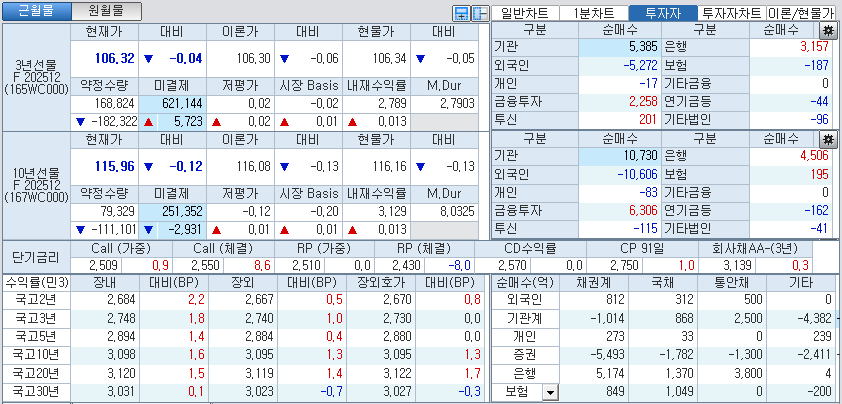Click the Call (가중) column header
The width and height of the screenshot is (842, 404).
pos(121,249)
